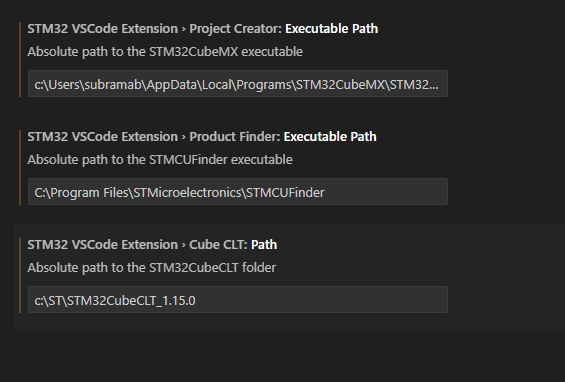The image size is (565, 382).
Task: Click the "Product Finder:" category label
Action: (x=235, y=137)
